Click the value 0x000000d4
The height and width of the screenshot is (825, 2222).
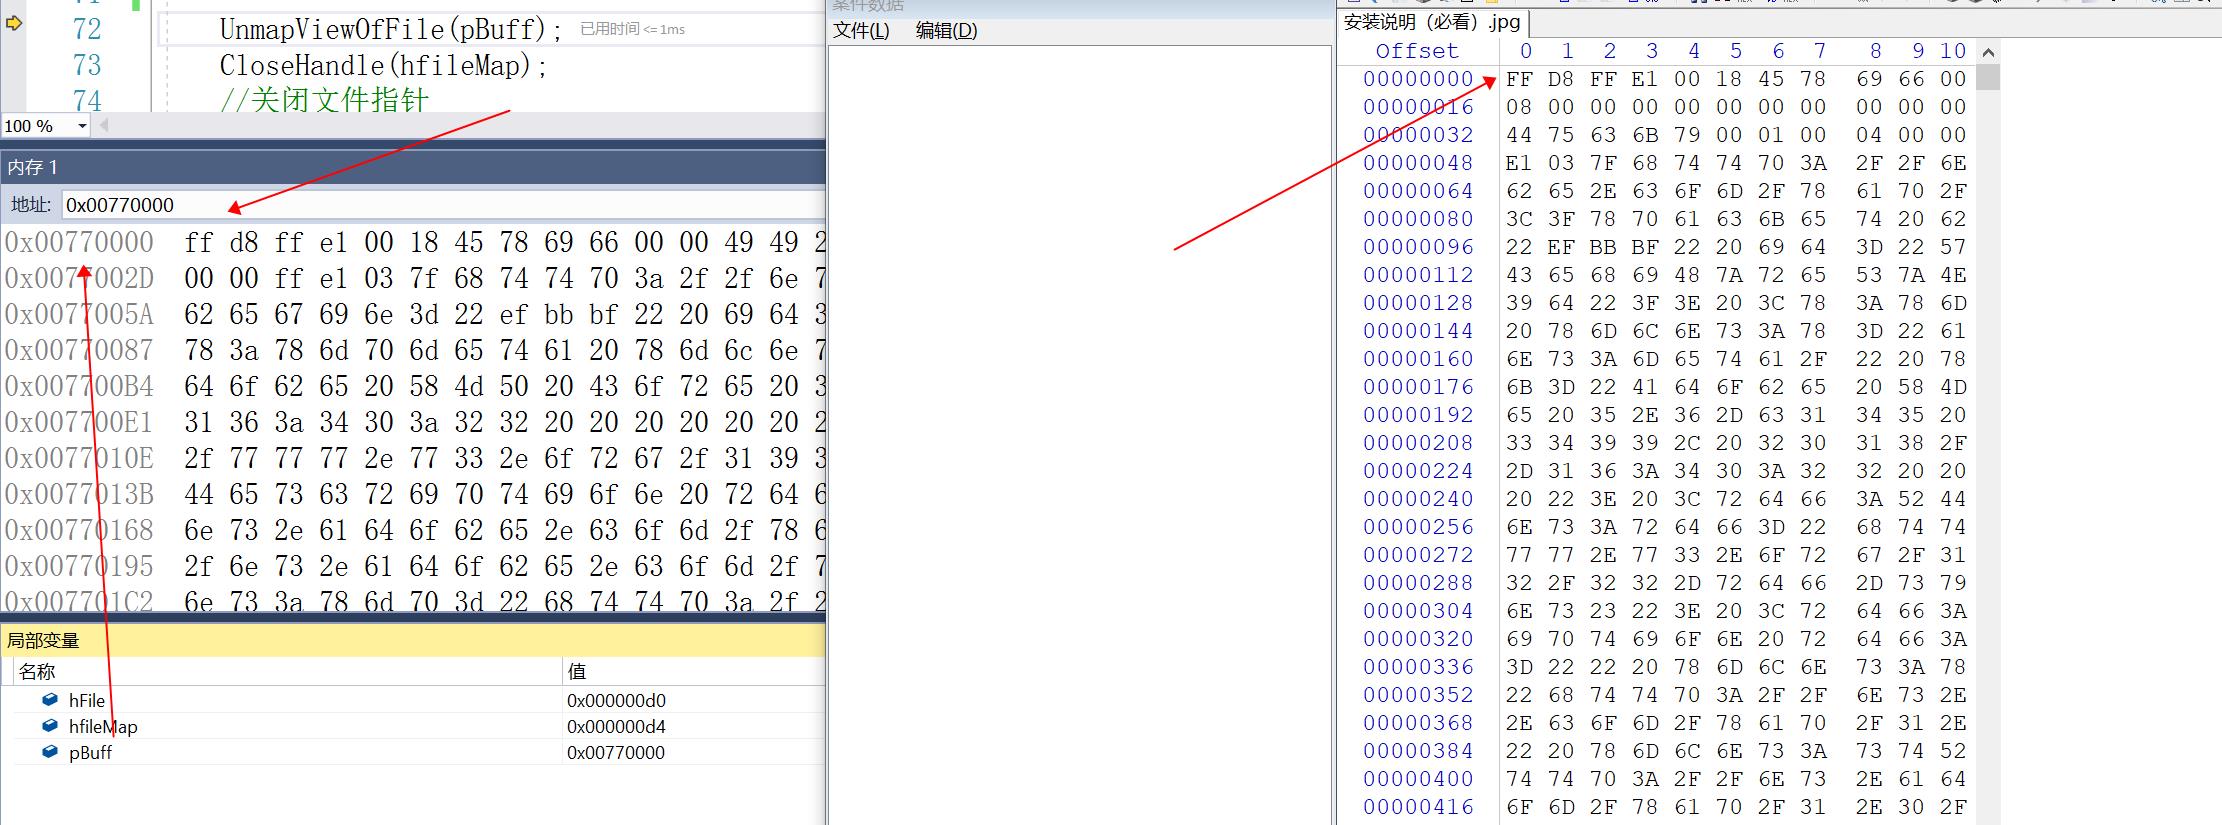[x=616, y=727]
